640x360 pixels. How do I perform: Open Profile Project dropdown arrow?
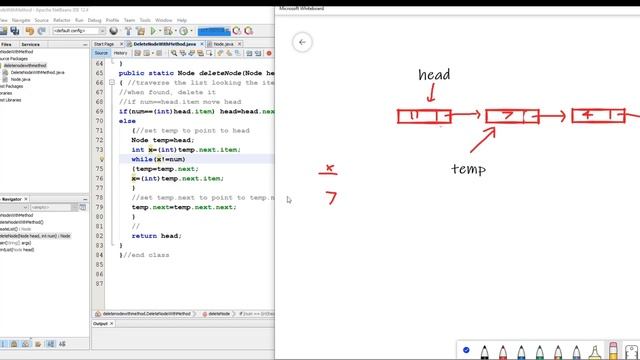pyautogui.click(x=191, y=31)
